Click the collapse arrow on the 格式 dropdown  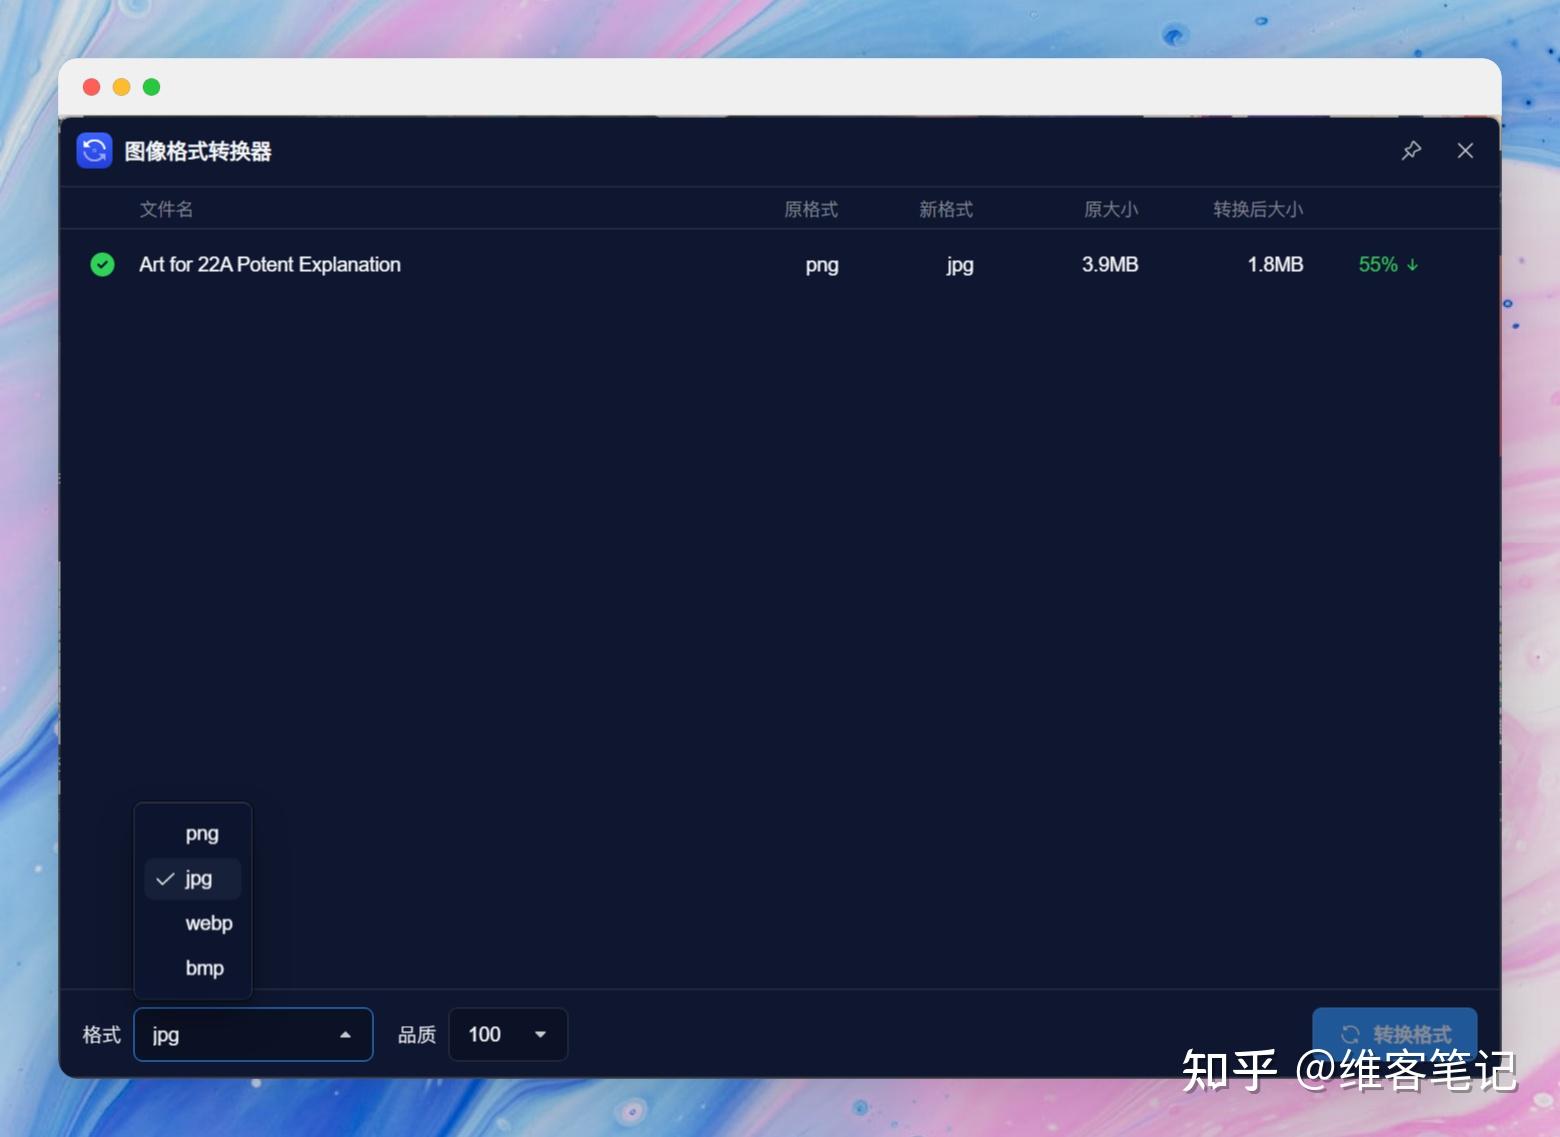tap(345, 1034)
